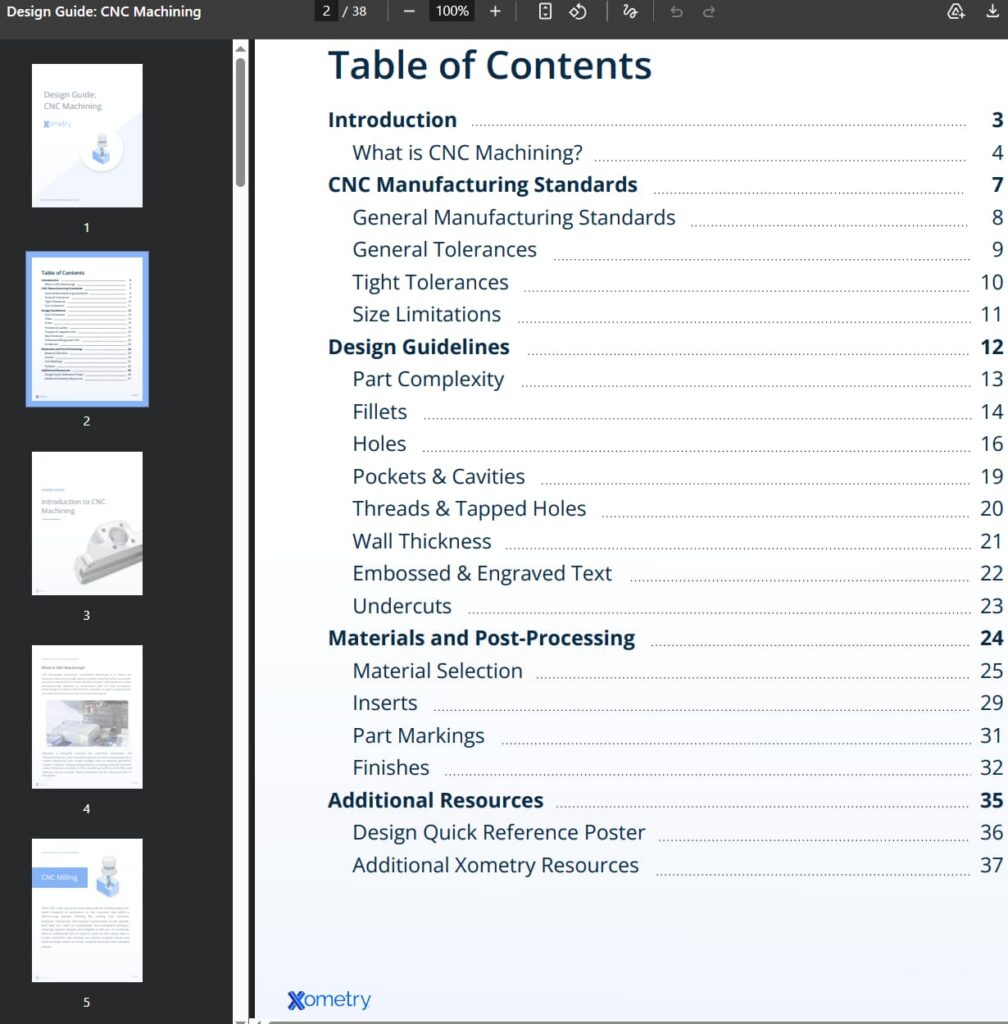The height and width of the screenshot is (1024, 1008).
Task: Open Material Selection entry
Action: [x=437, y=671]
